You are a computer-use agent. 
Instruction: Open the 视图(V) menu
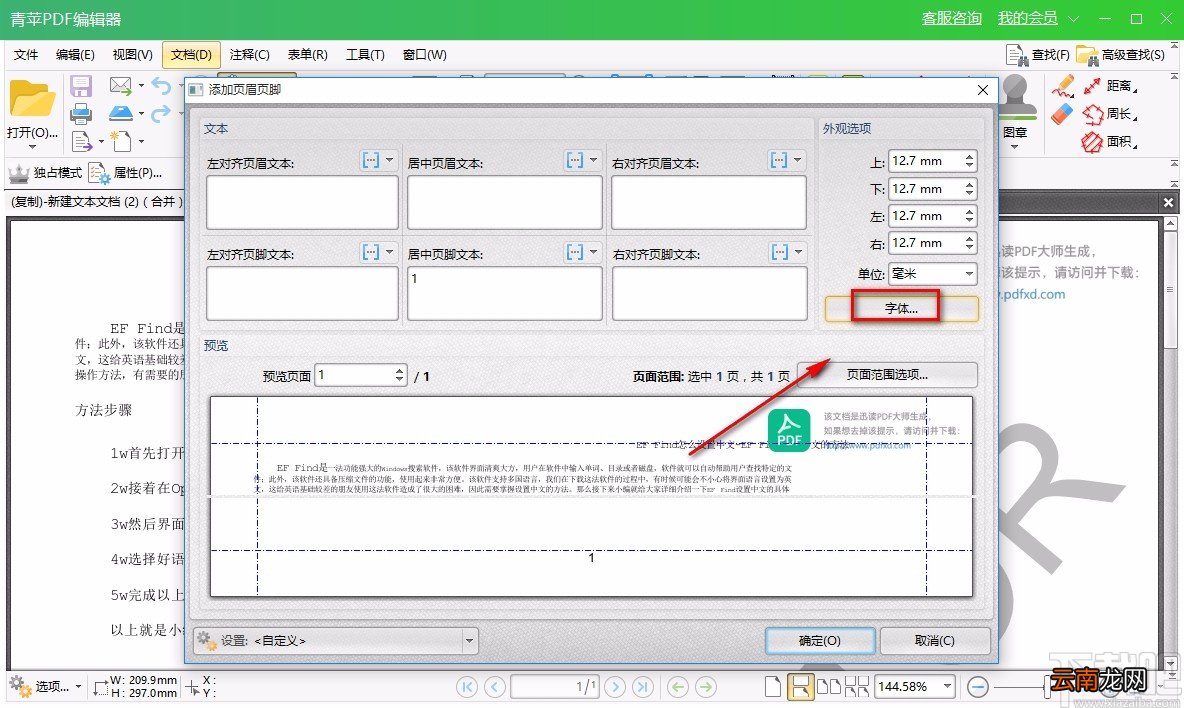(132, 54)
